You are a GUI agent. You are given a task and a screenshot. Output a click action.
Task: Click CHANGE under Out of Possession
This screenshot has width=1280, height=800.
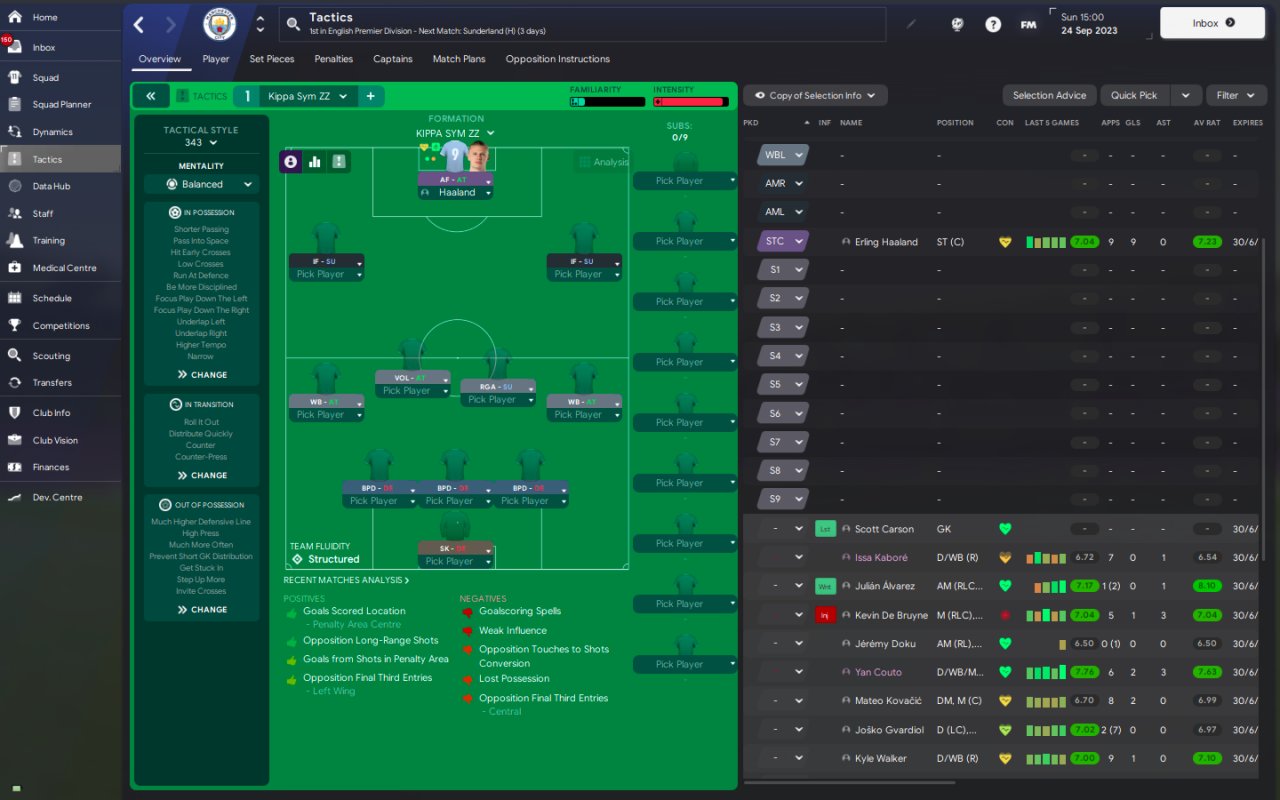pyautogui.click(x=202, y=609)
